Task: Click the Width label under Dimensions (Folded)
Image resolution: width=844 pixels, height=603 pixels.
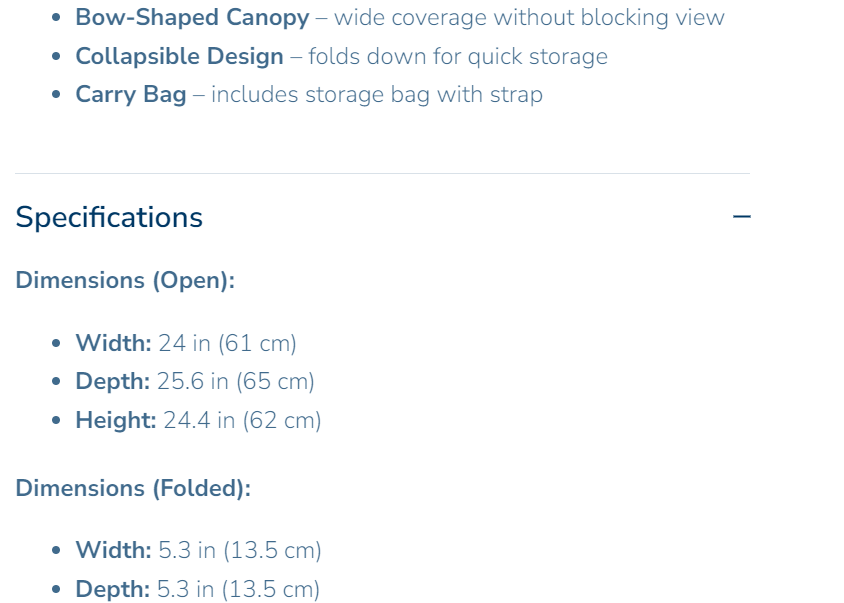Action: coord(113,550)
